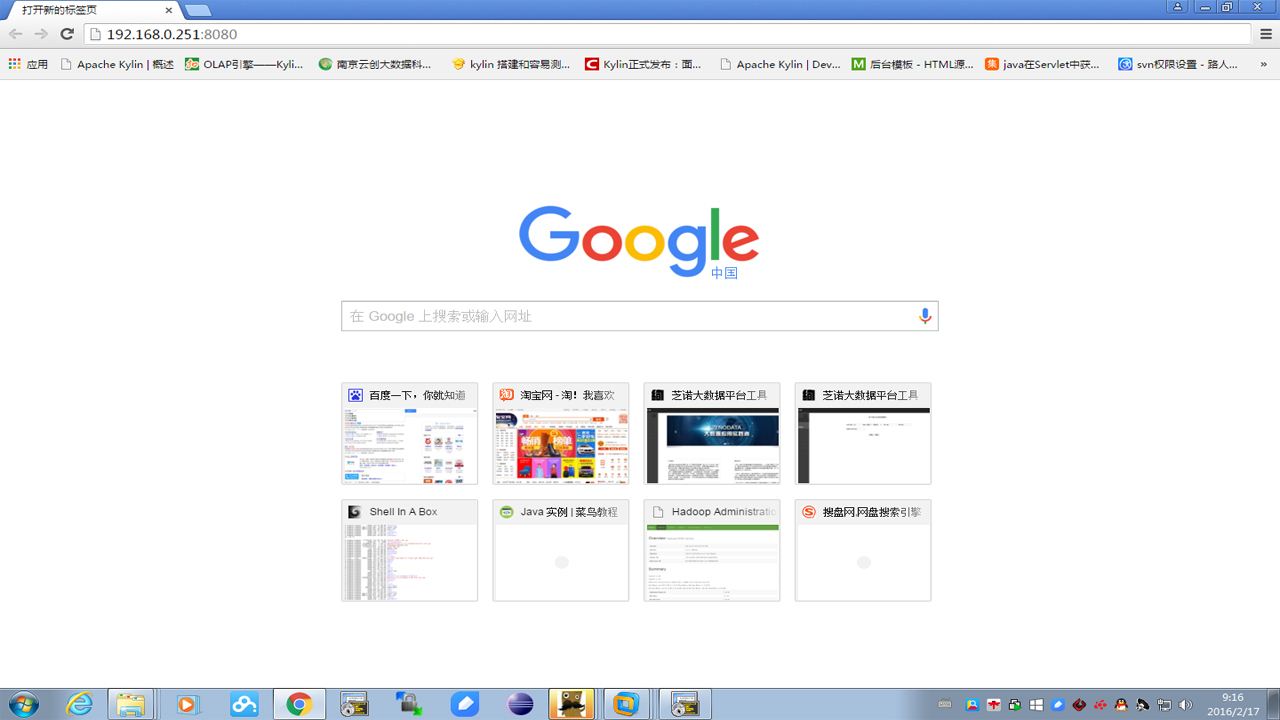
Task: Open the 后台模板 - HTML源 bookmark
Action: pyautogui.click(x=913, y=64)
